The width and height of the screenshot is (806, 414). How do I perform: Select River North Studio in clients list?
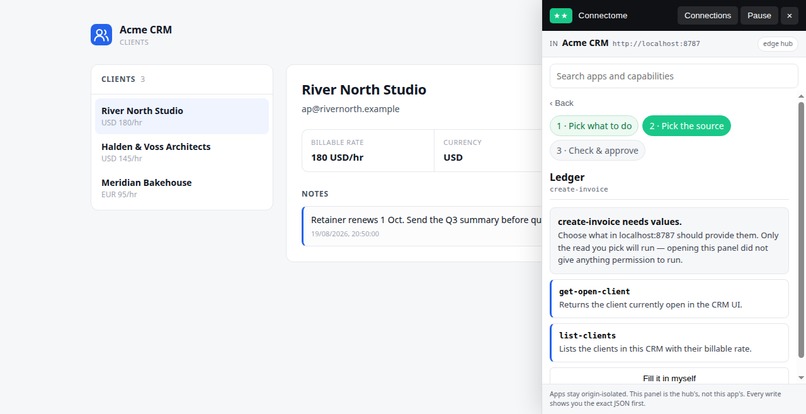click(182, 116)
